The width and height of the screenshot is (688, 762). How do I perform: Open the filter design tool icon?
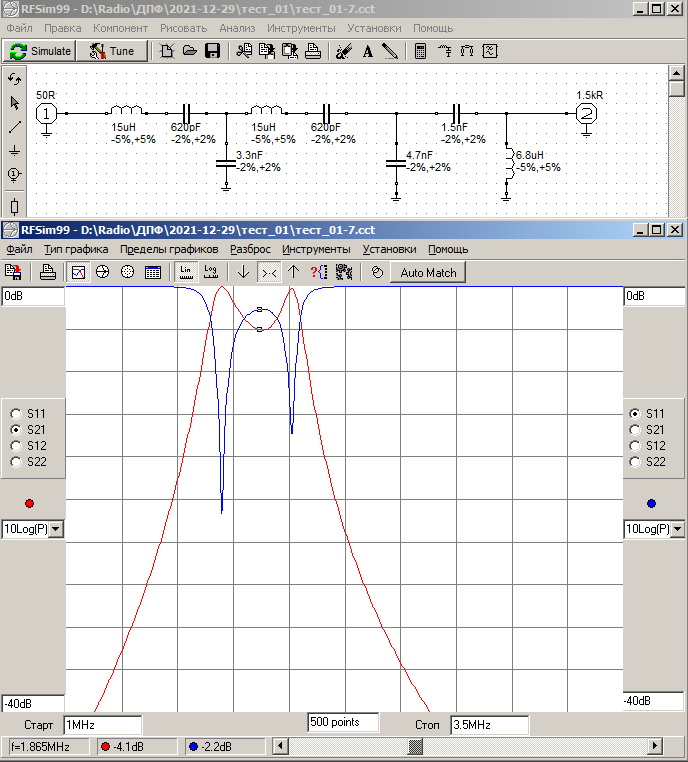(x=490, y=51)
